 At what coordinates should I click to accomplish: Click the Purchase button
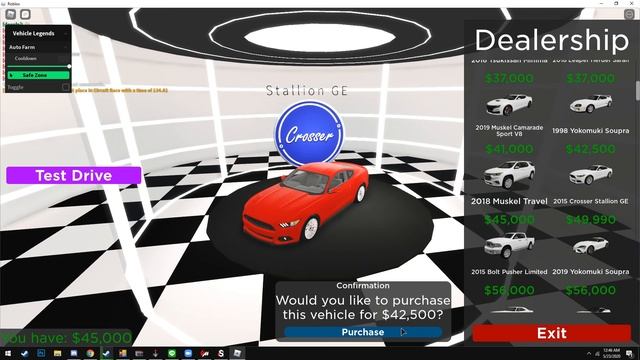(363, 332)
